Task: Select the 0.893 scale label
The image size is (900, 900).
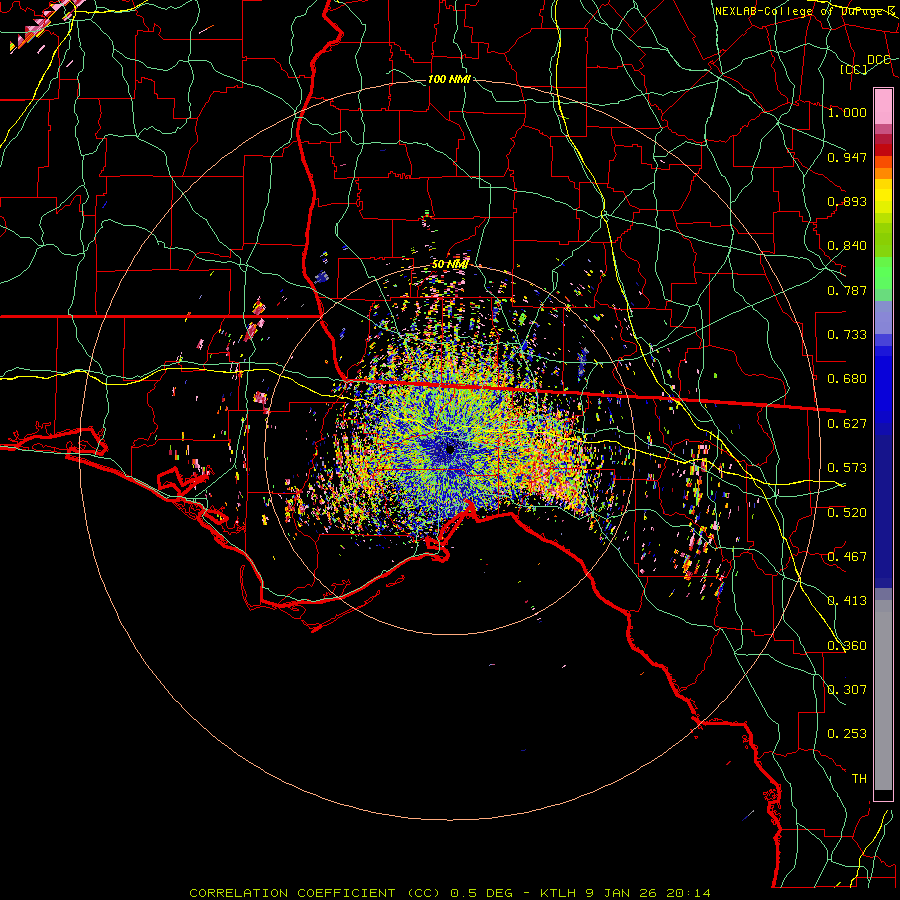Action: tap(847, 201)
